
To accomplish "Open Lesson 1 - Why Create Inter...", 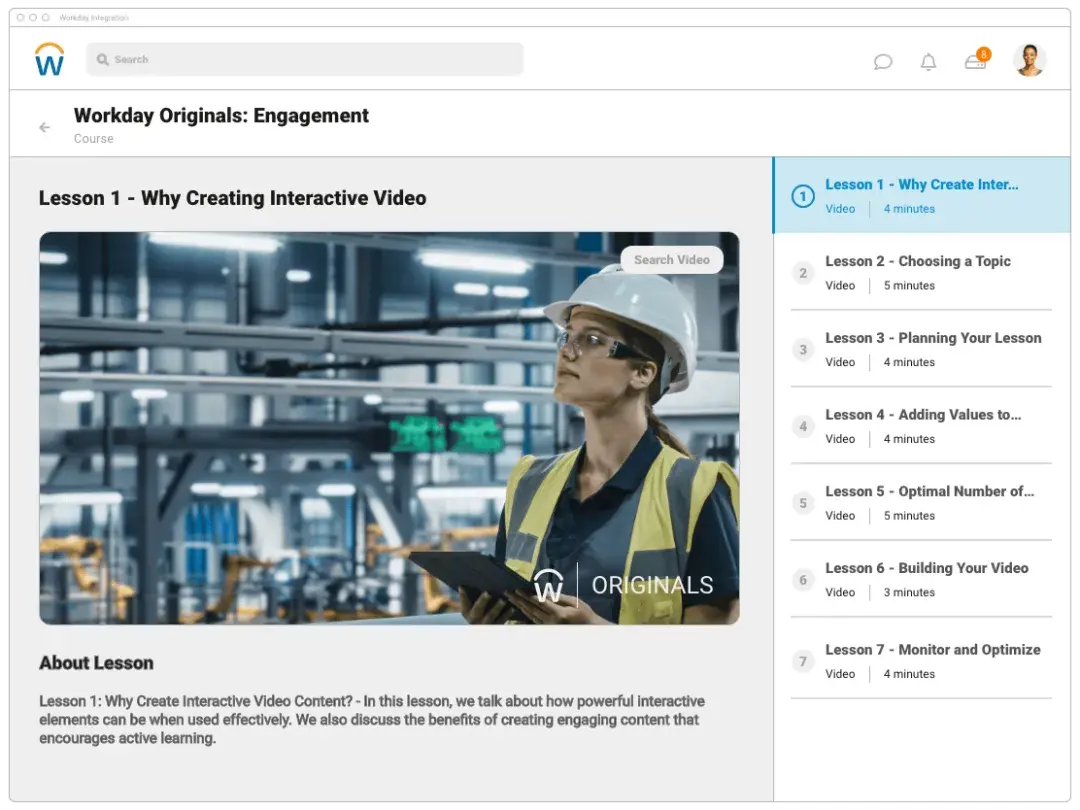I will (x=921, y=185).
